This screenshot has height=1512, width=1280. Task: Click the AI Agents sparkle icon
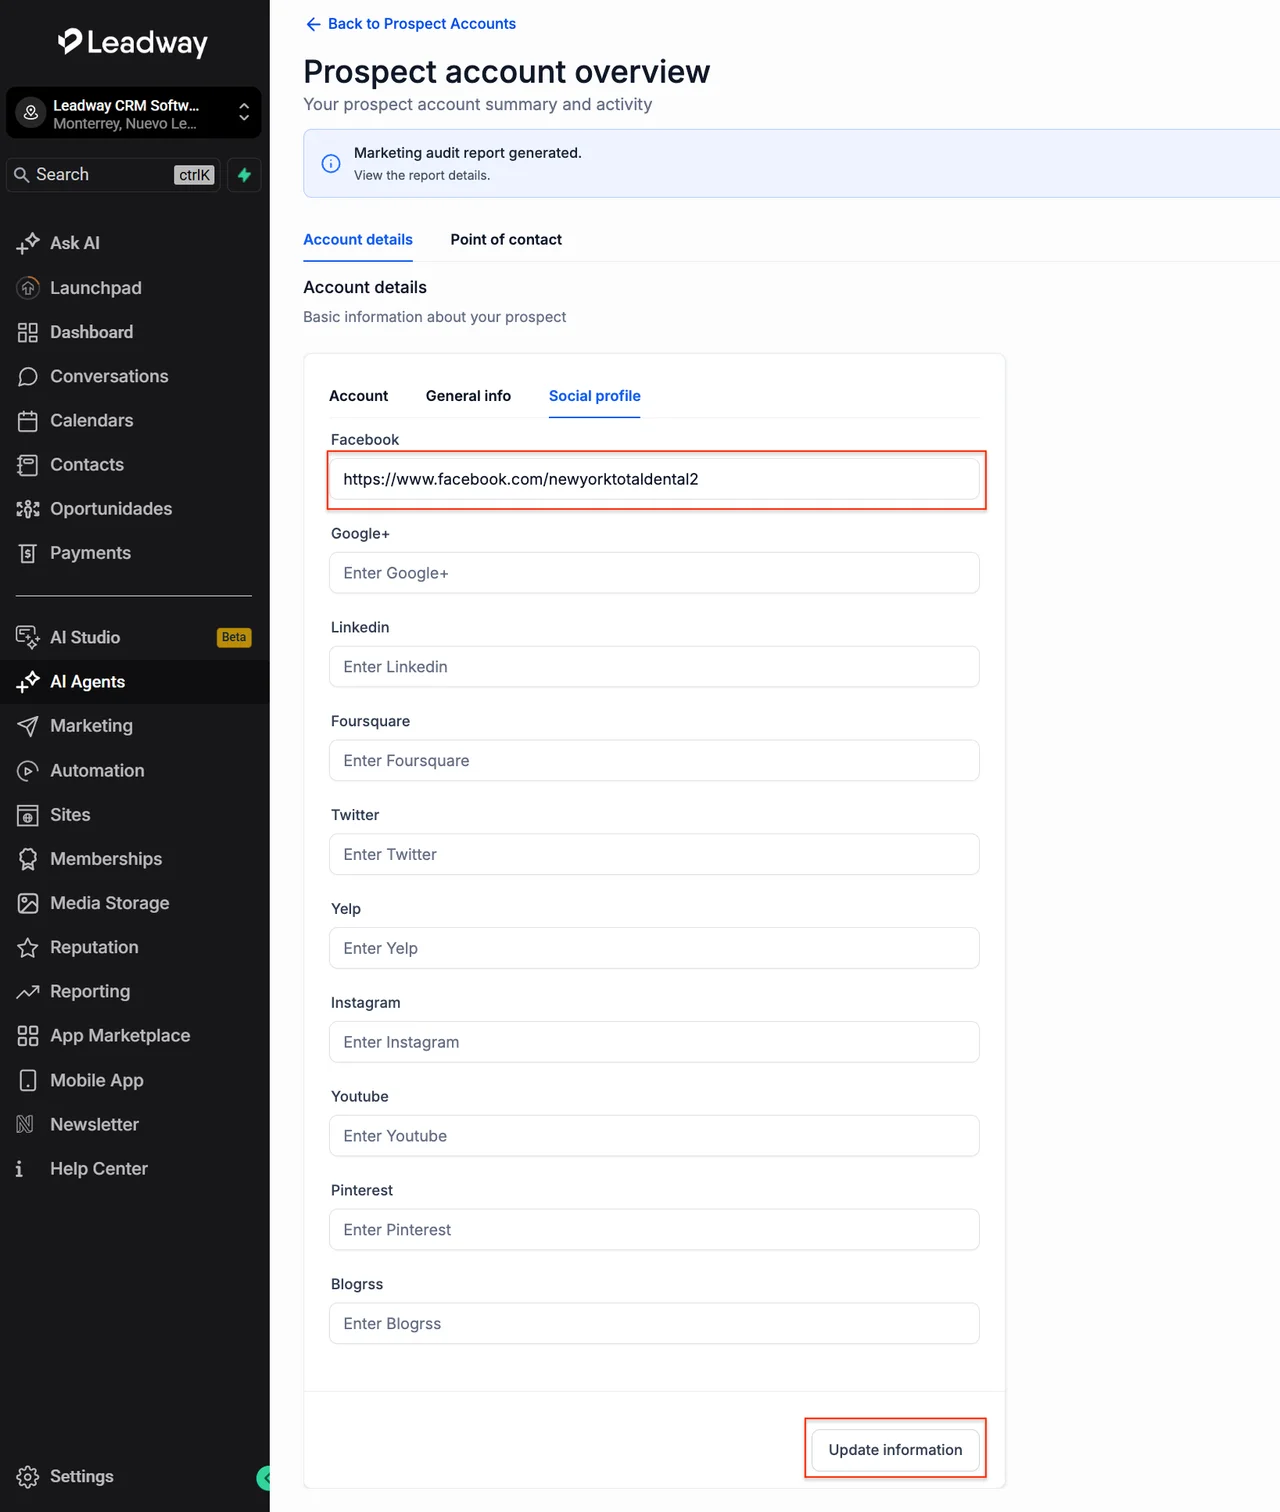tap(28, 682)
